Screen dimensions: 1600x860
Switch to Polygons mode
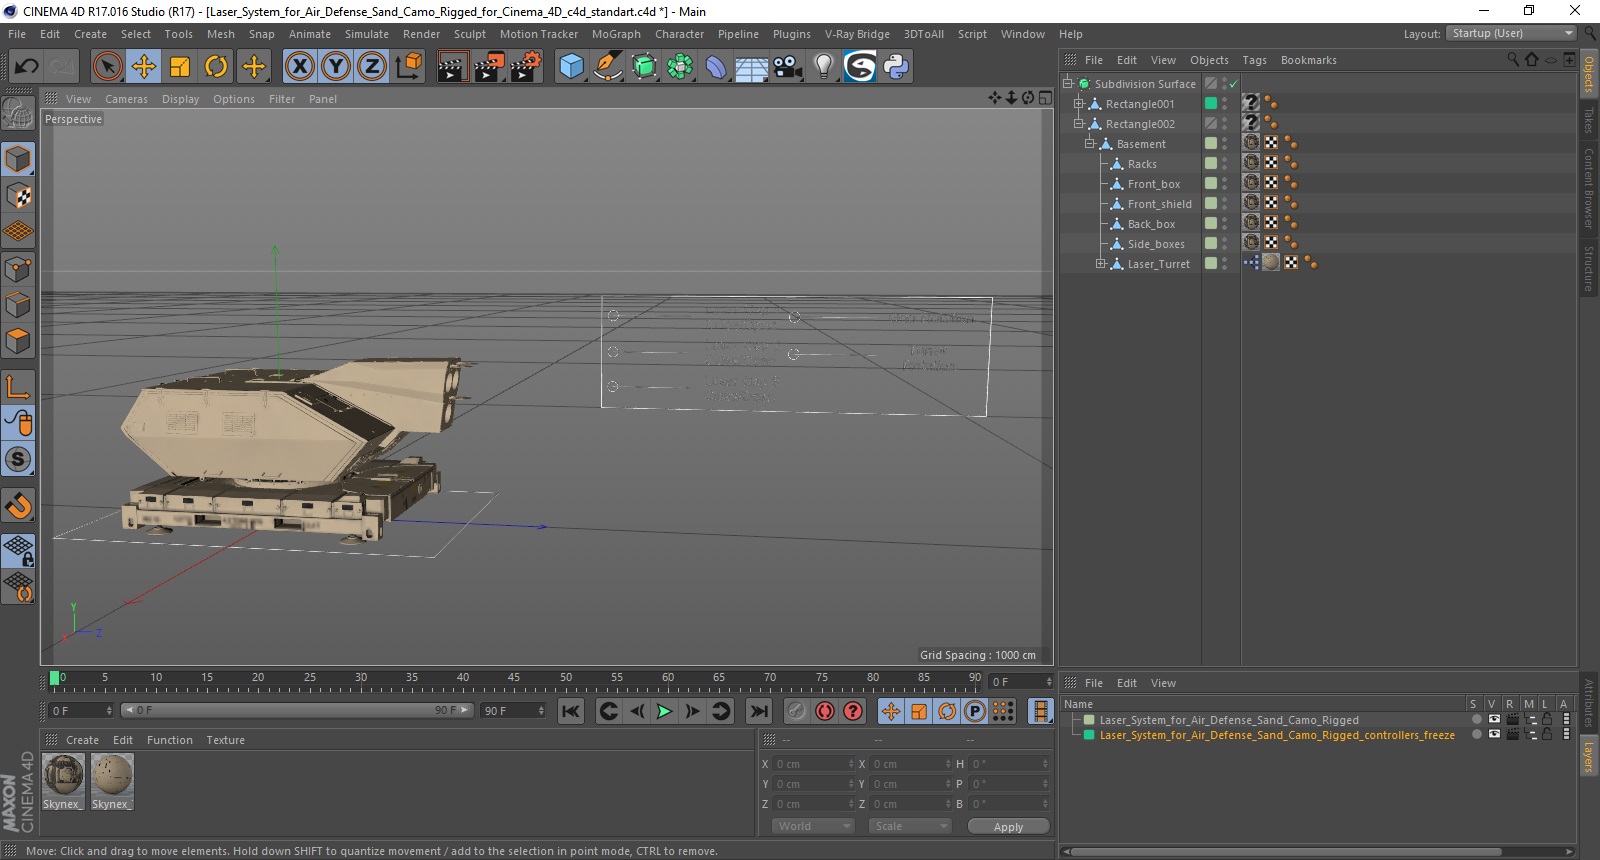tap(18, 342)
